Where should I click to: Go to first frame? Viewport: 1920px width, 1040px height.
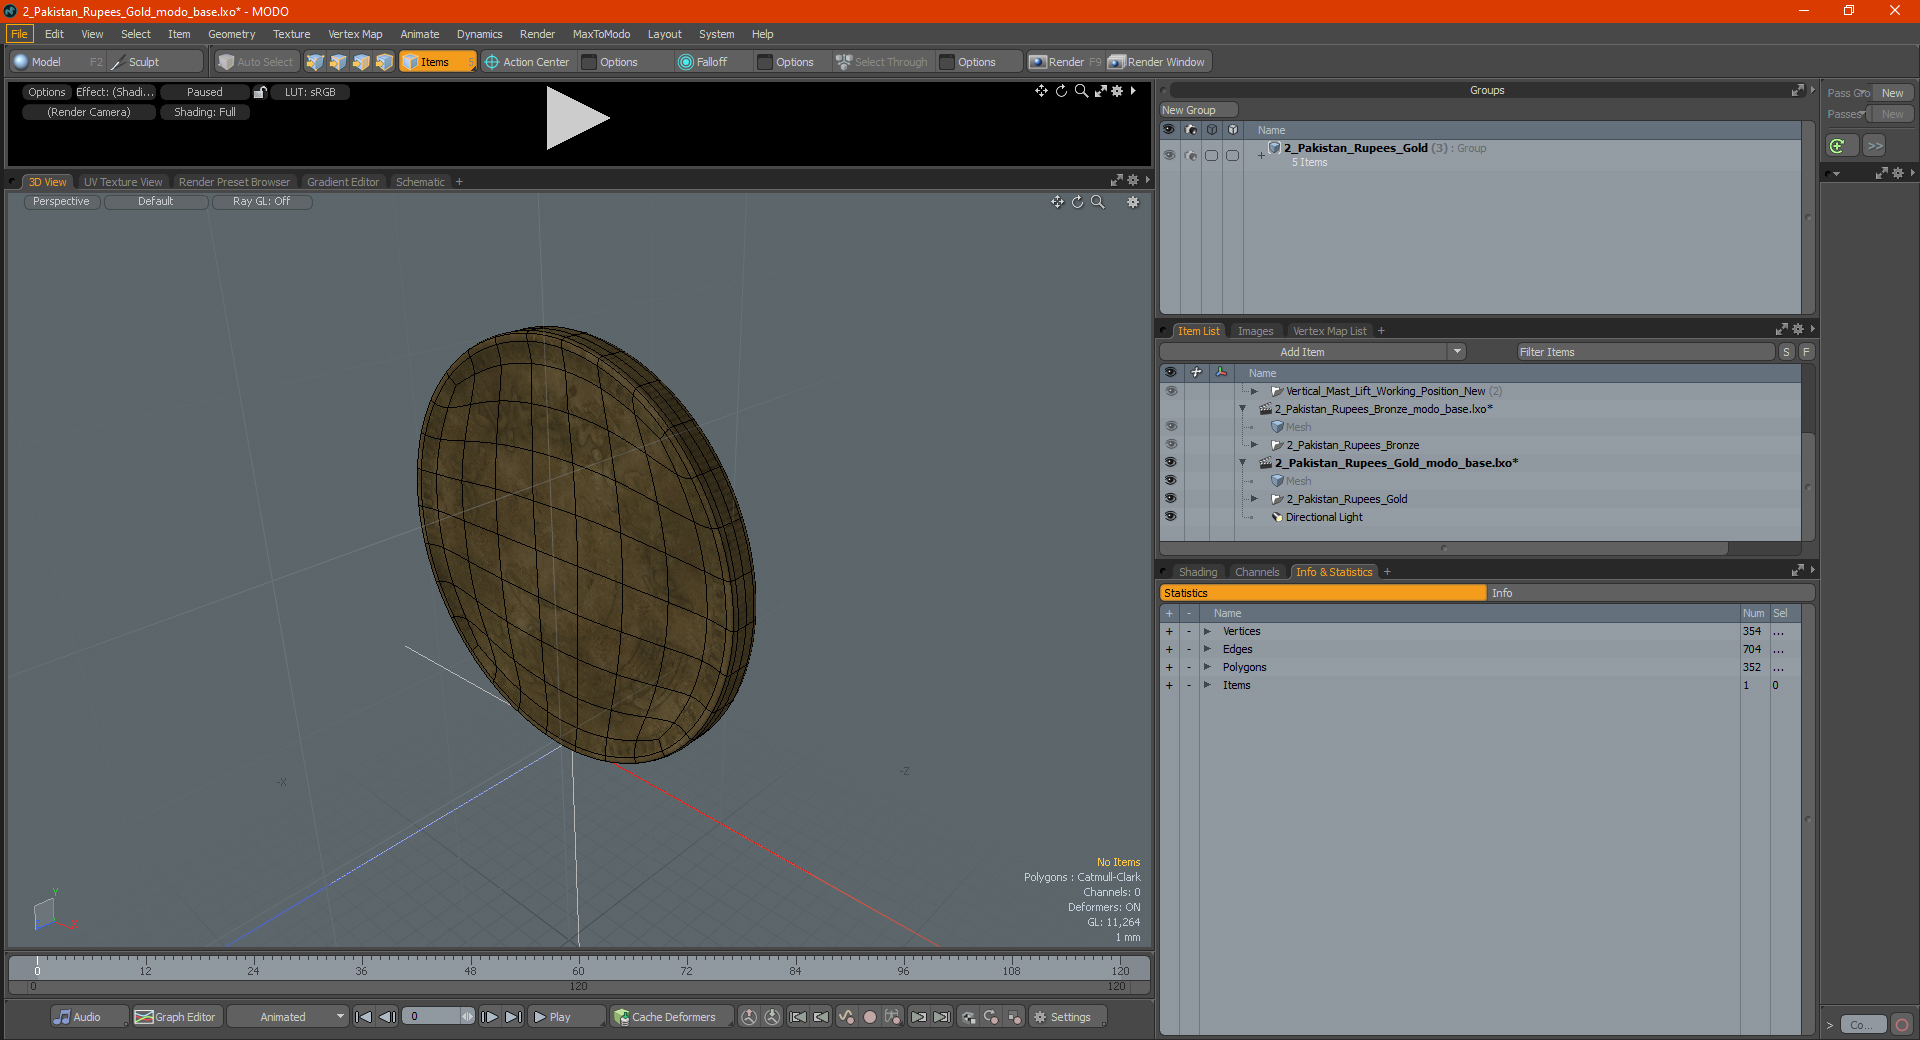364,1017
